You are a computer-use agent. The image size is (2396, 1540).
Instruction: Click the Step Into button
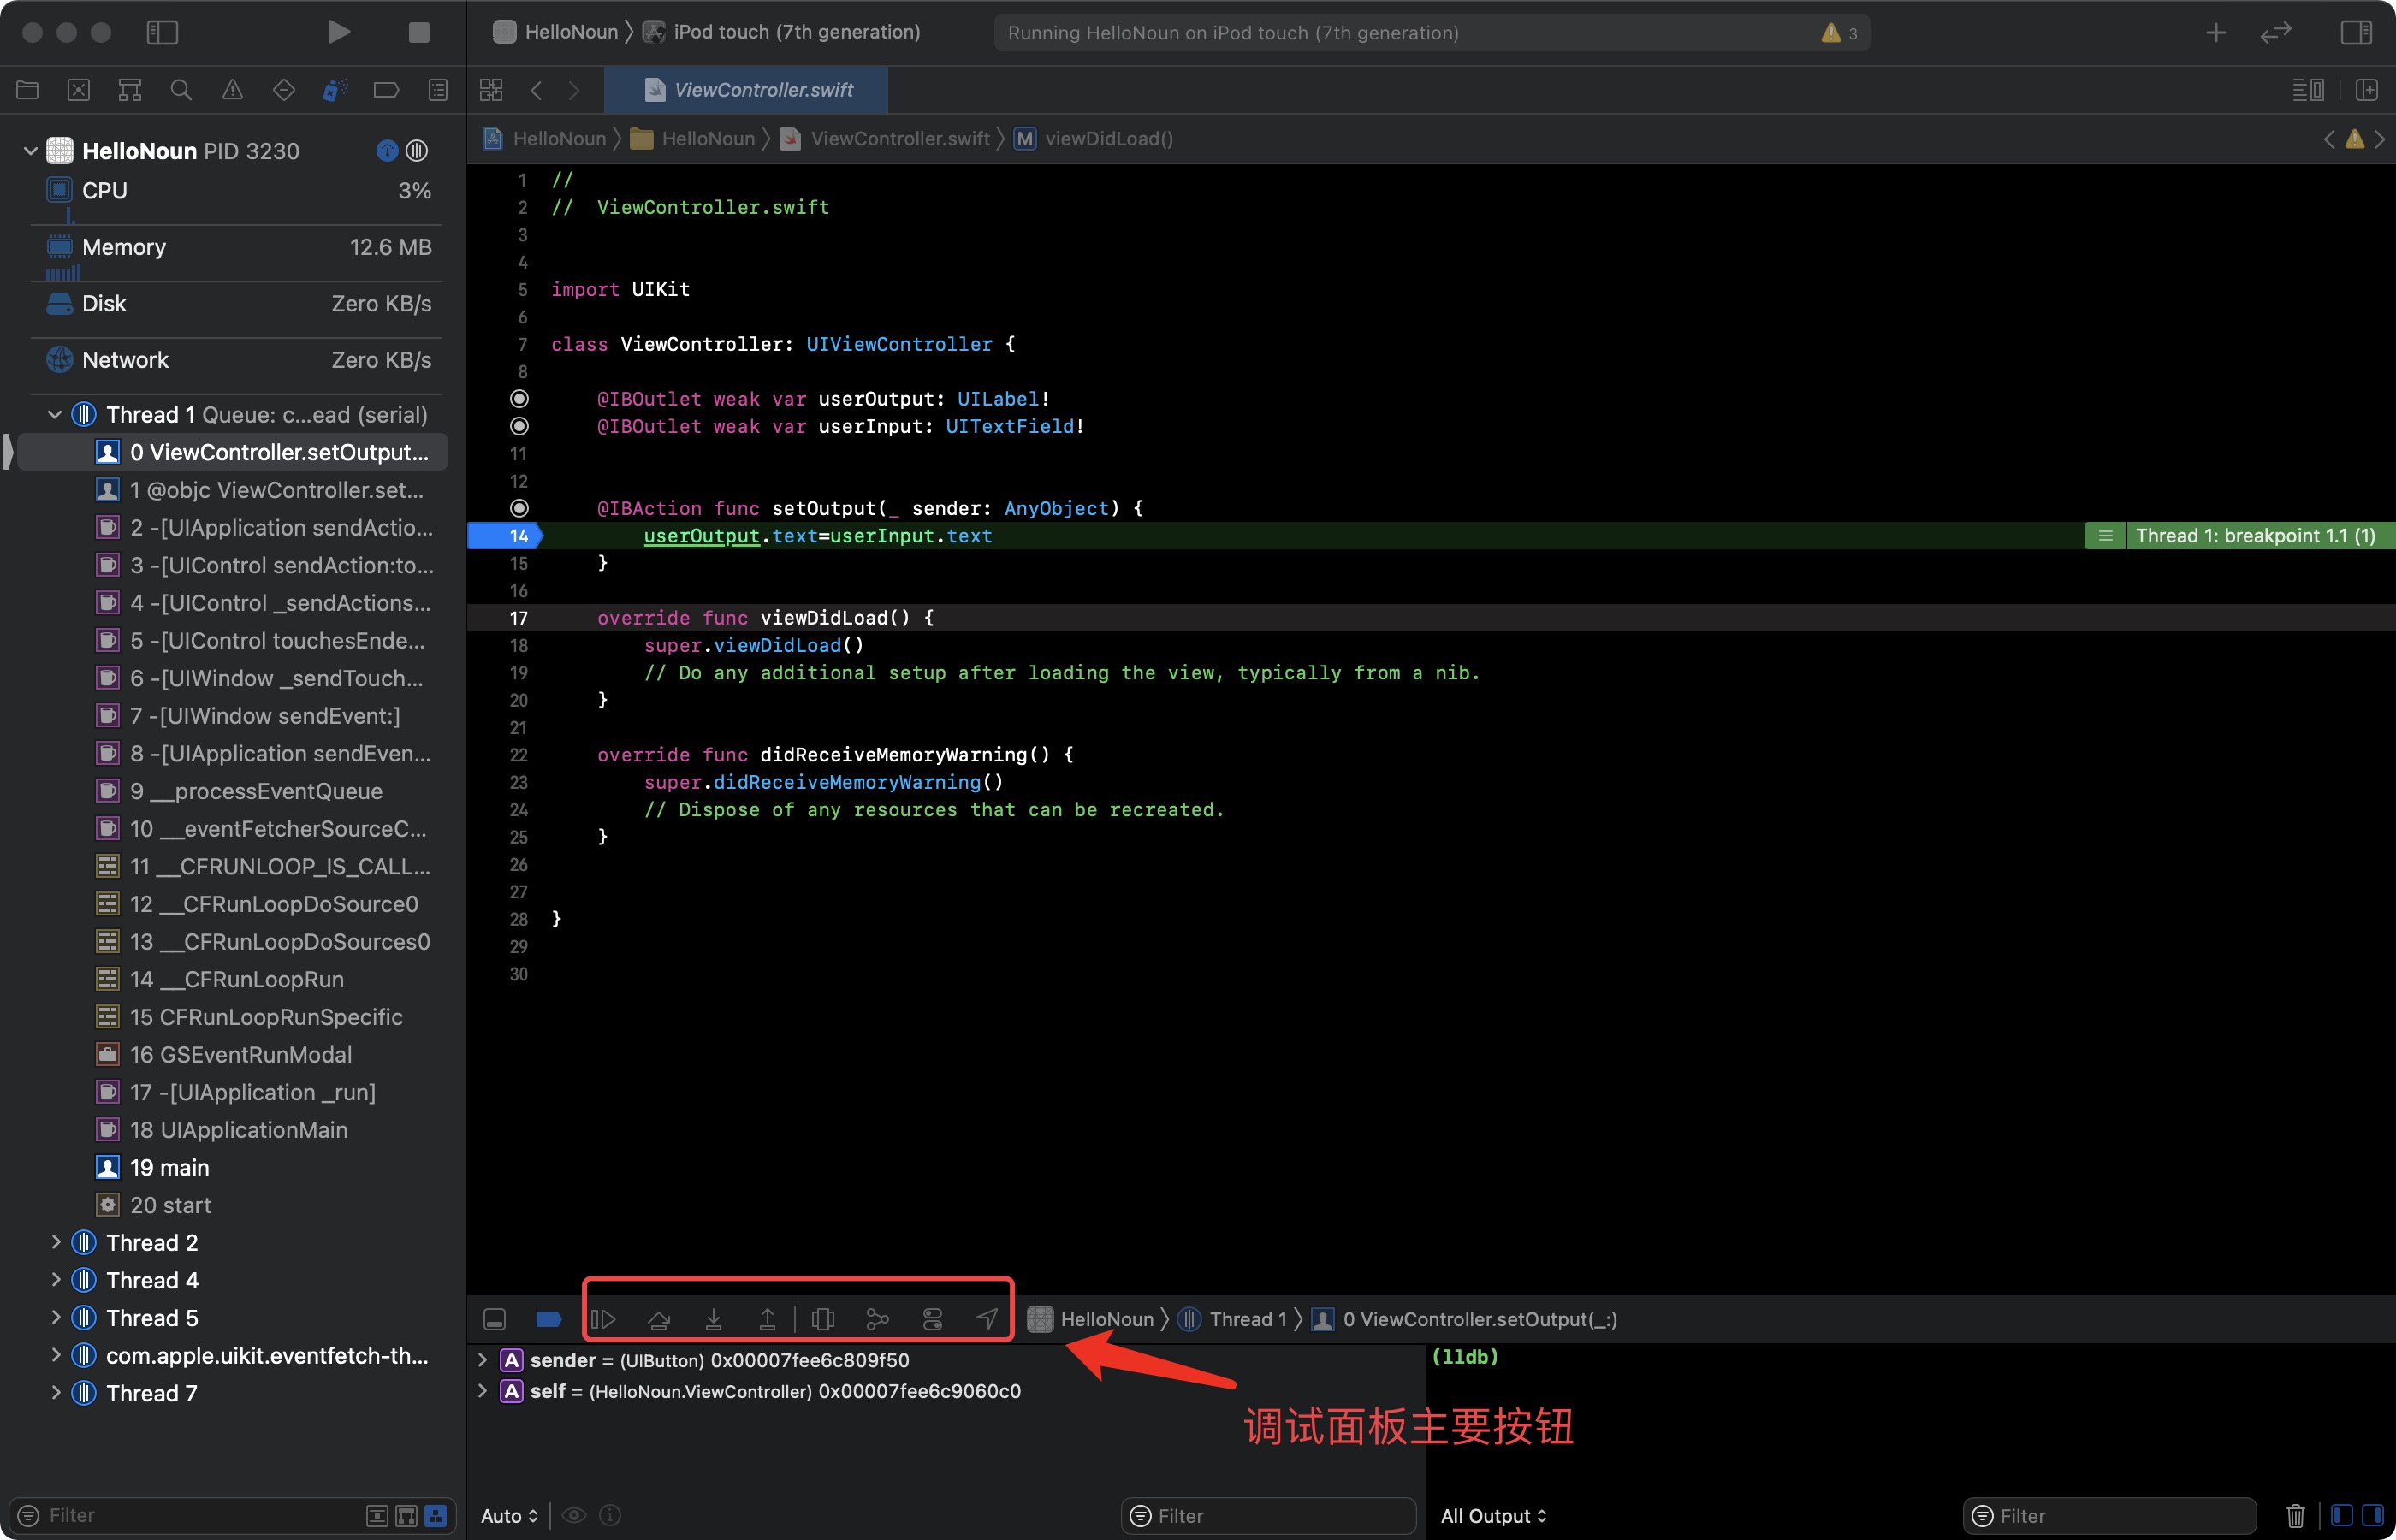(x=713, y=1319)
